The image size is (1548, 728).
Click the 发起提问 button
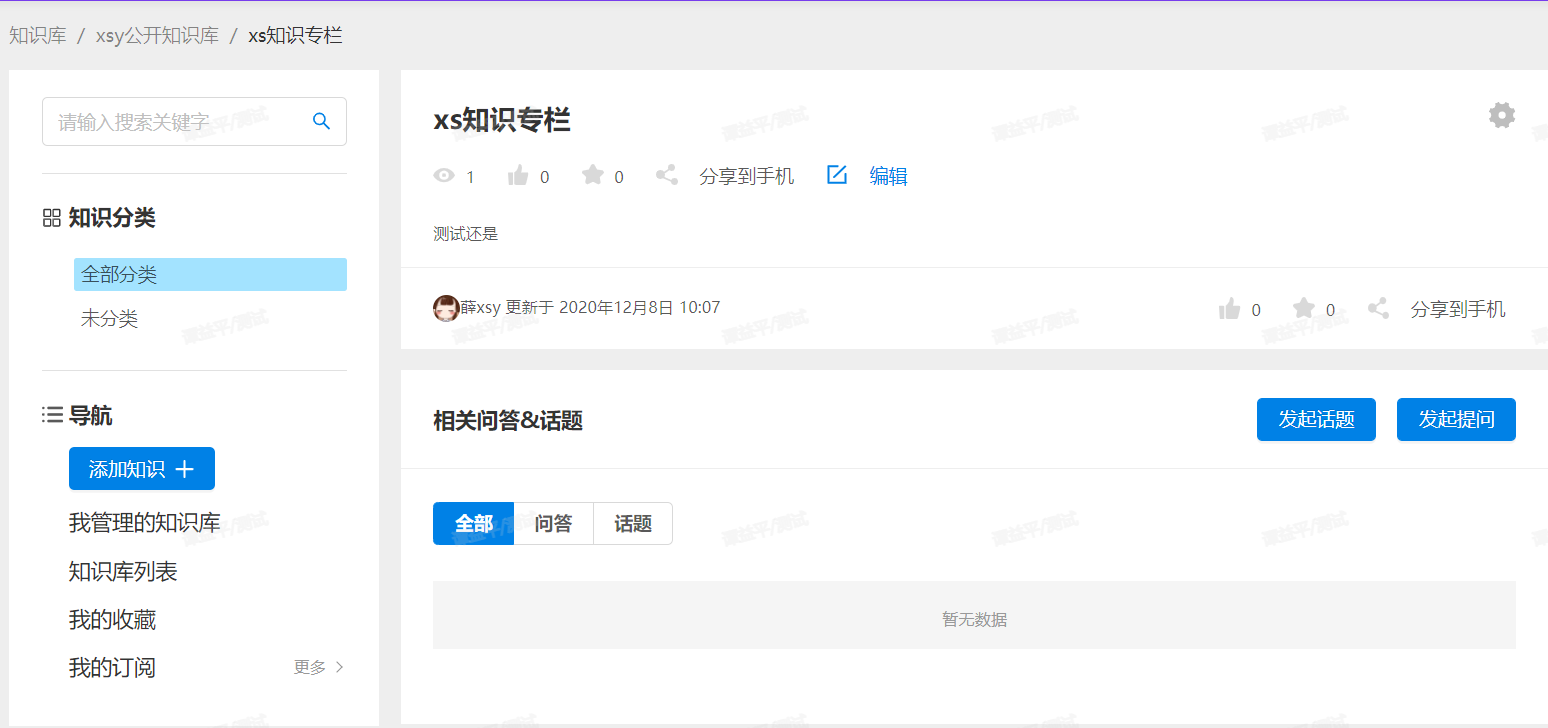(1456, 419)
